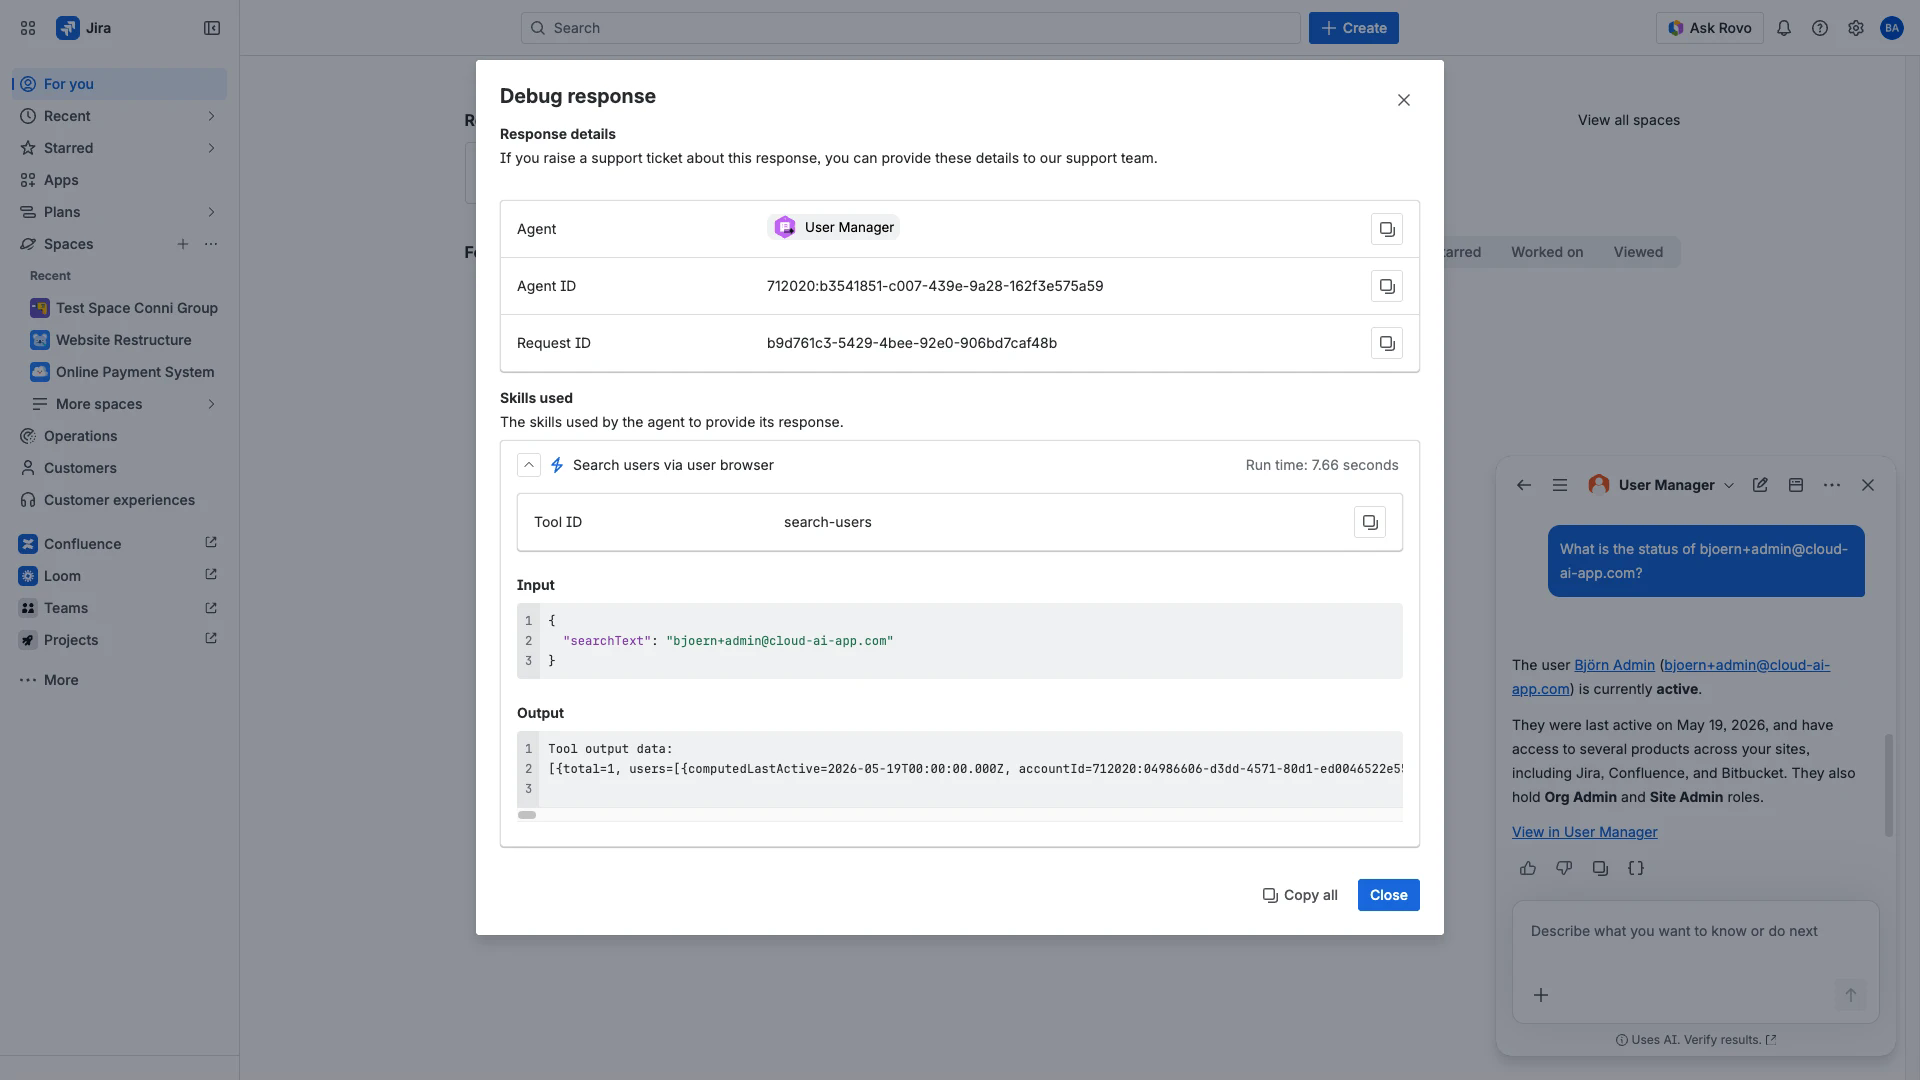Expand the Plans sidebar chevron
This screenshot has height=1080, width=1920.
tap(211, 212)
